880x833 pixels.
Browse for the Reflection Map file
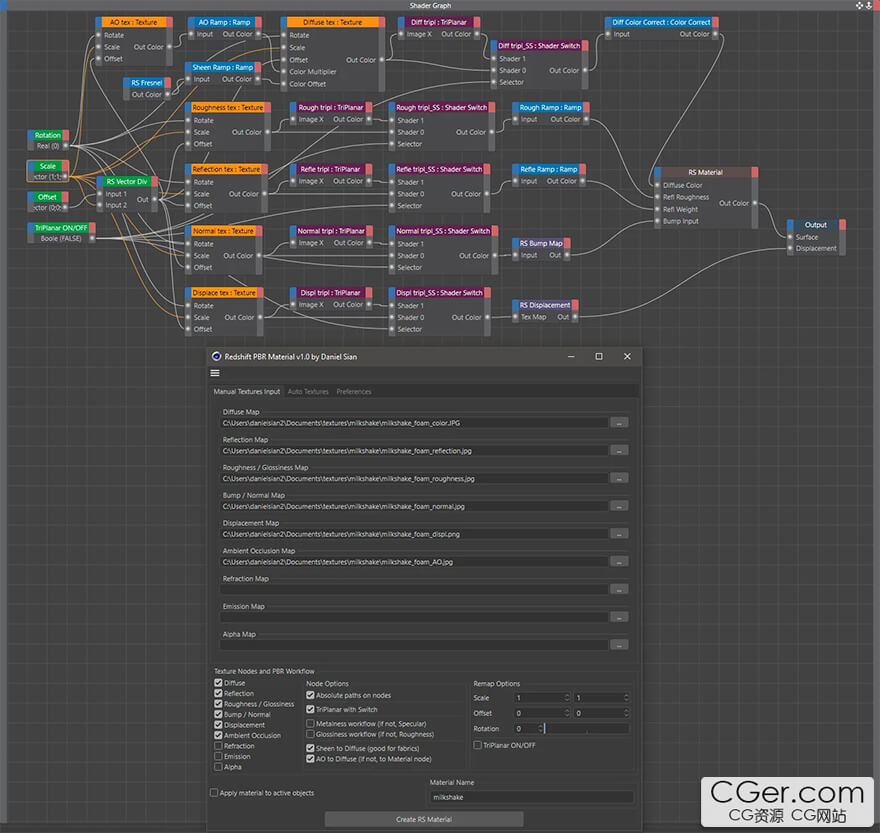coord(618,451)
